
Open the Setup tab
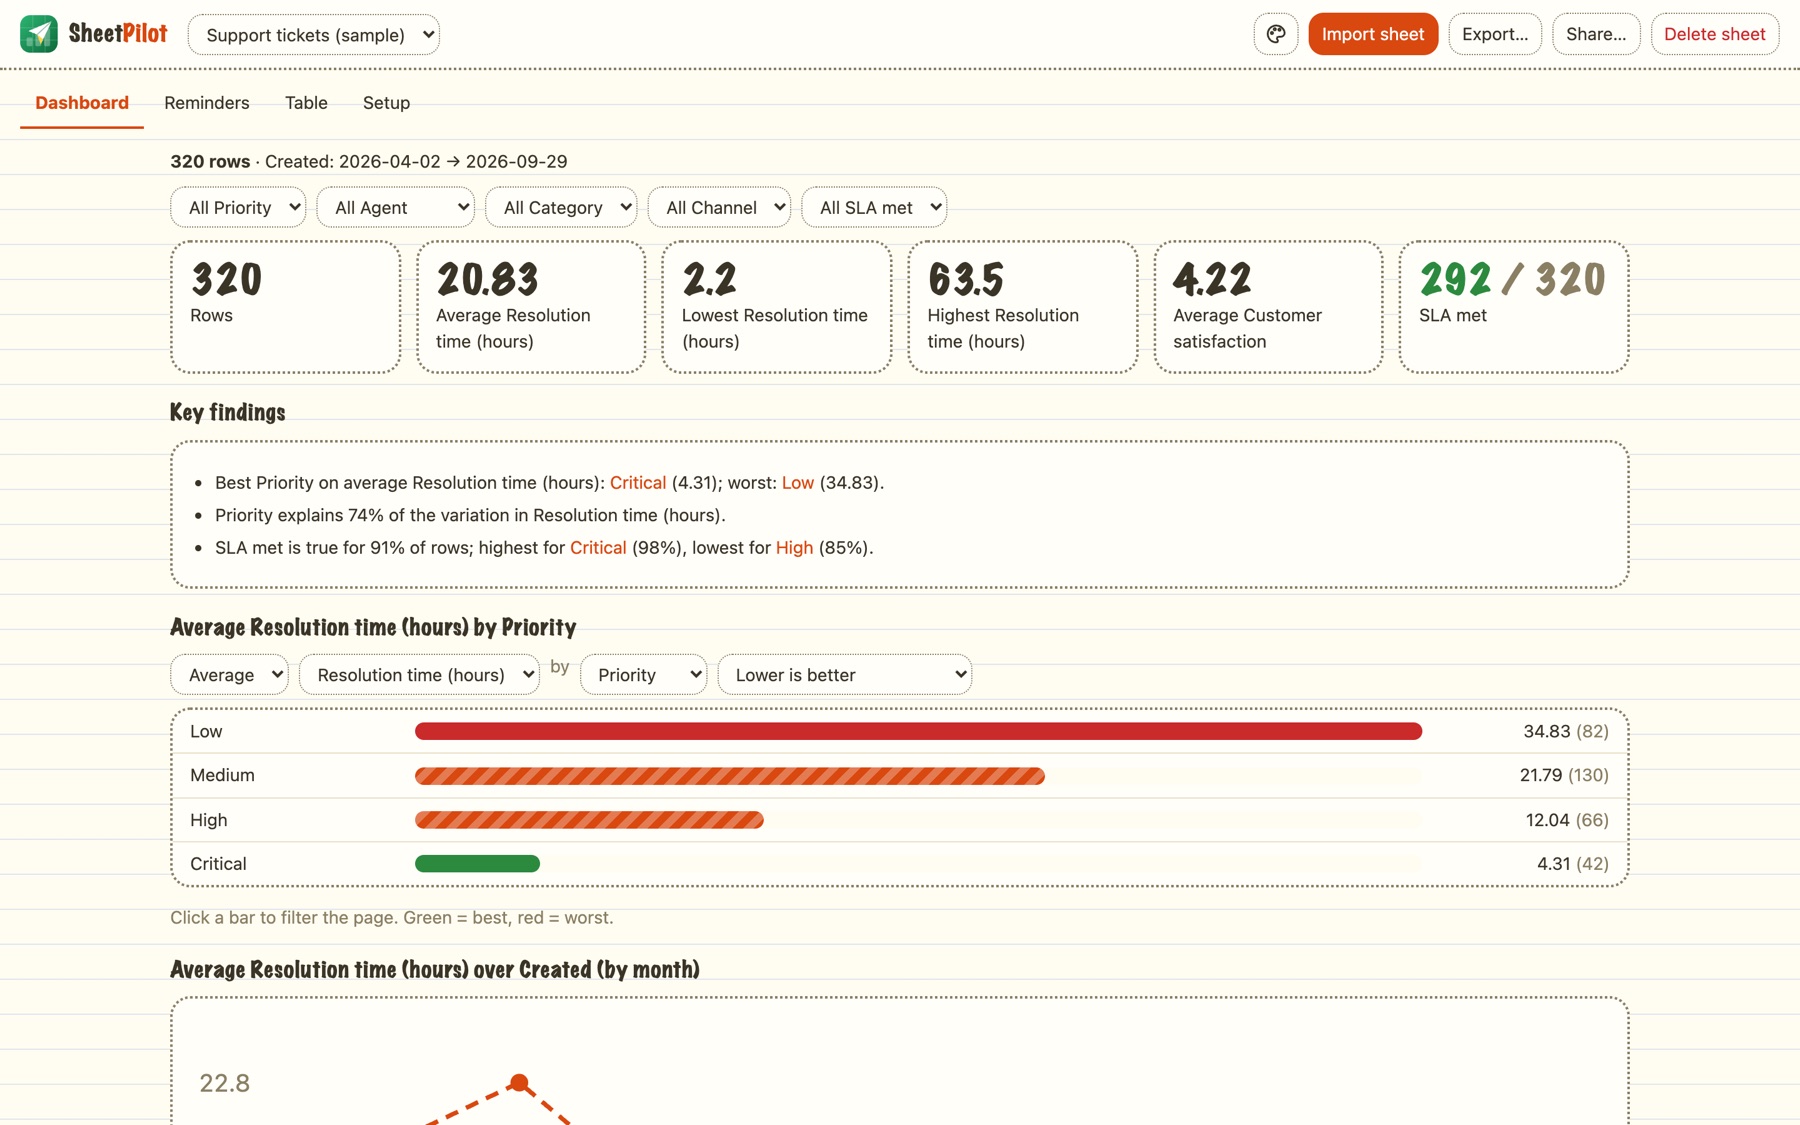387,103
